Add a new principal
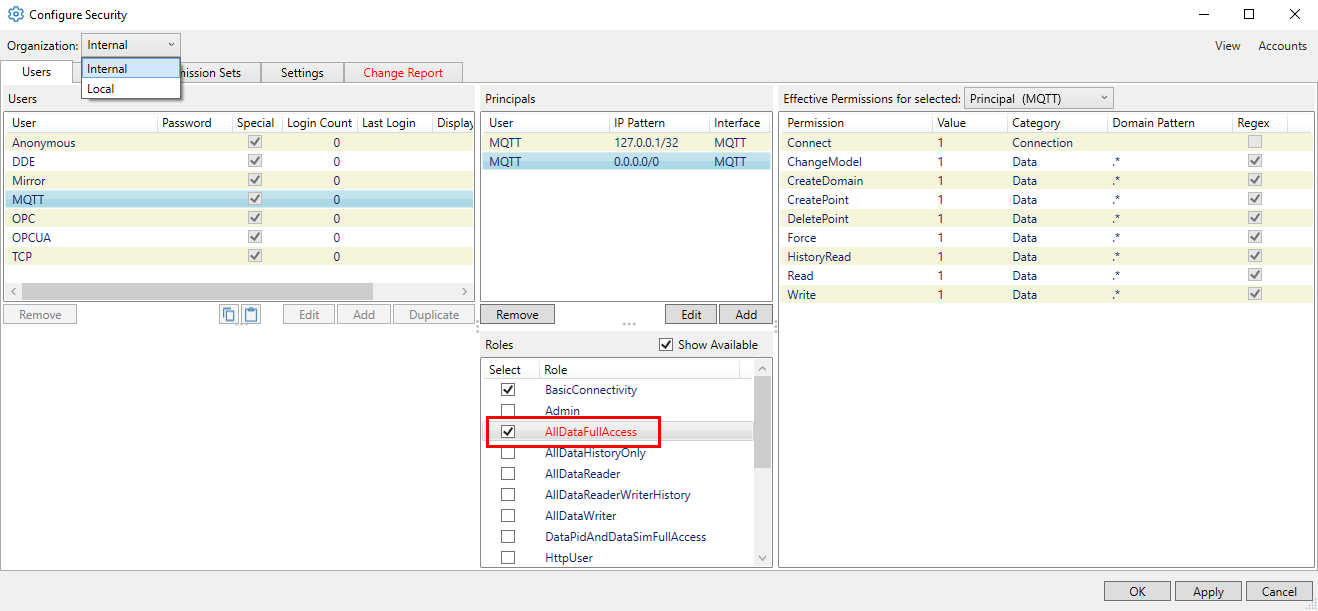 (x=745, y=314)
